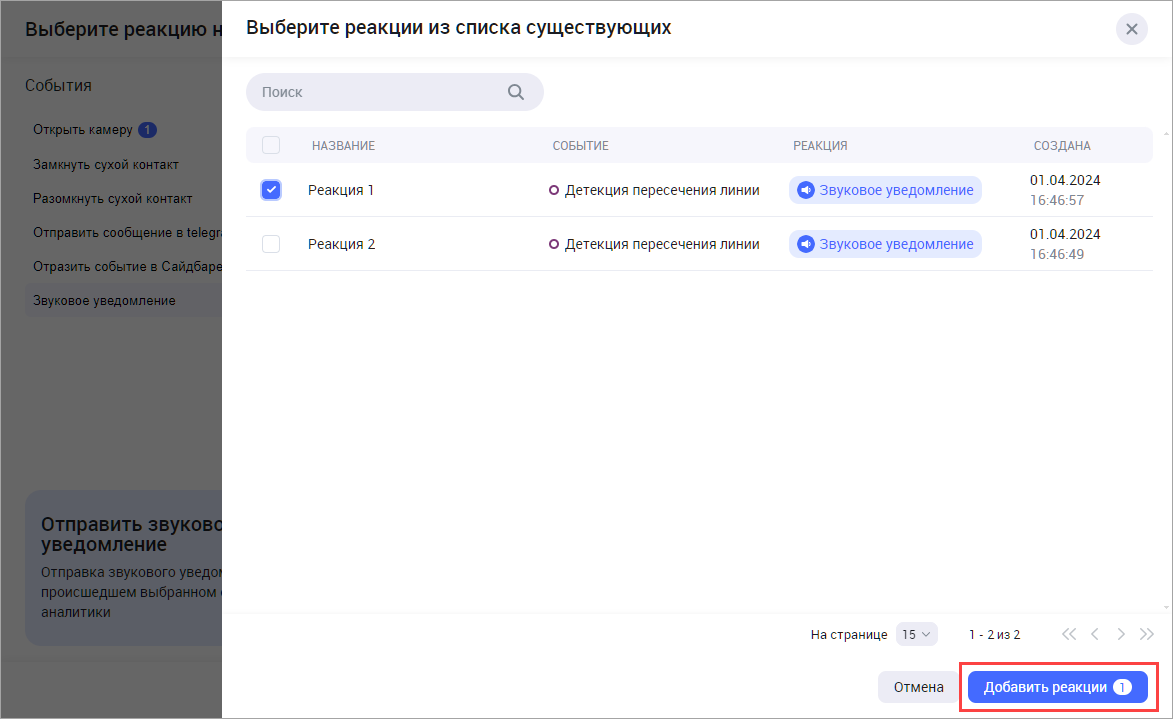Image resolution: width=1173 pixels, height=719 pixels.
Task: Check the Реакция 2 checkbox
Action: point(271,244)
